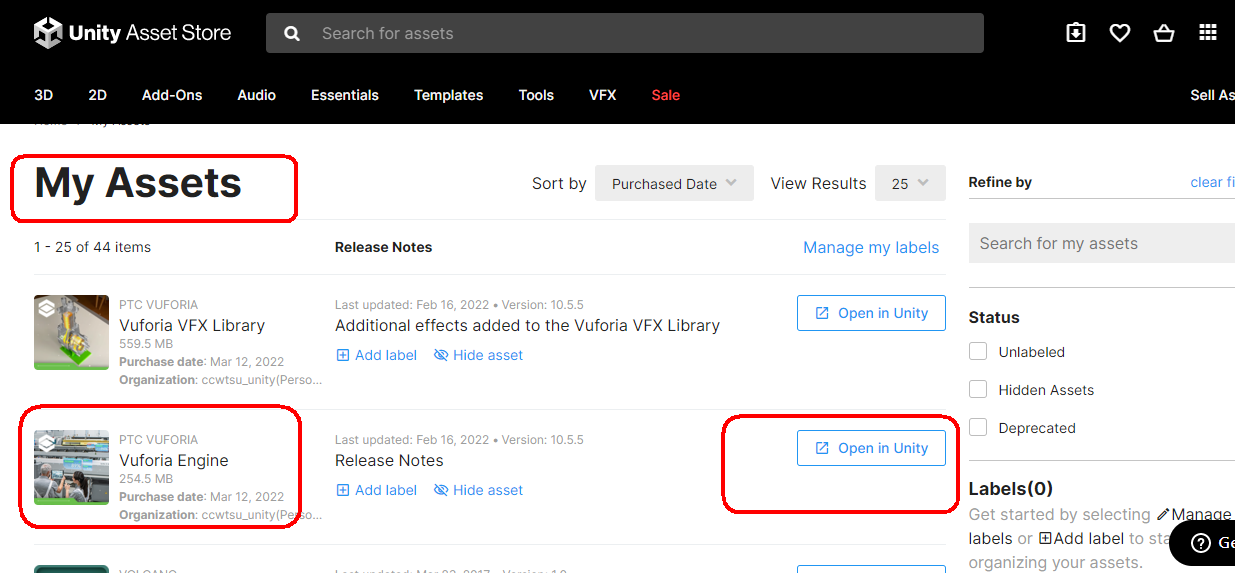The width and height of the screenshot is (1235, 573).
Task: Click the clear filters link
Action: (1212, 182)
